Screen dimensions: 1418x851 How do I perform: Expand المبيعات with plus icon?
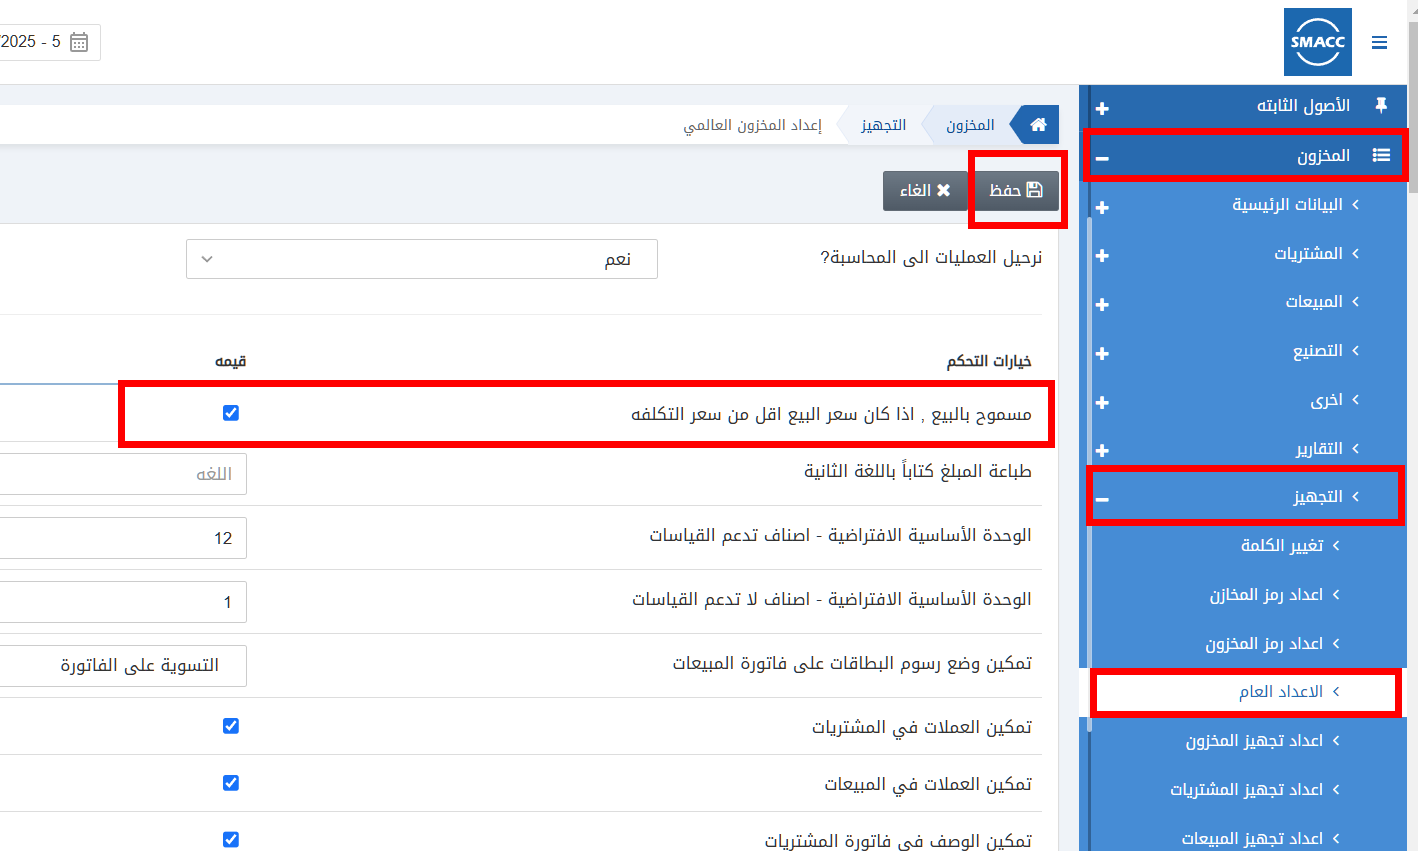pos(1102,304)
